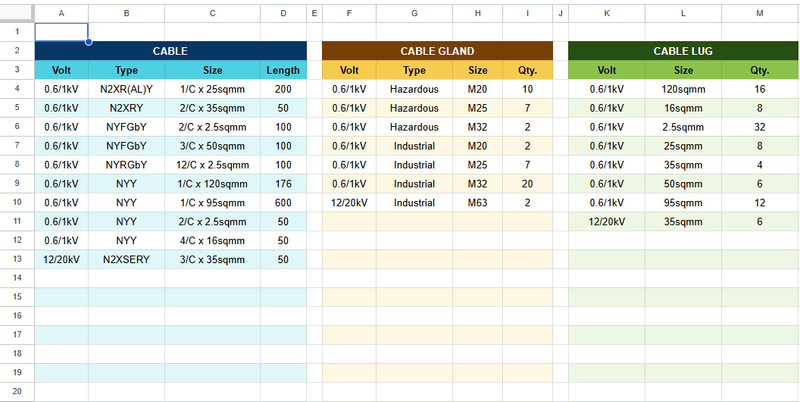Click Qty. header in CABLE GLAND table
This screenshot has height=402, width=800.
coord(528,70)
